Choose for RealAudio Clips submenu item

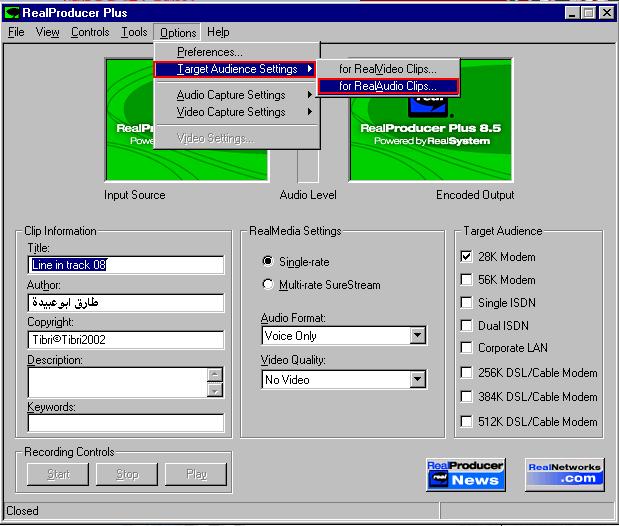(388, 86)
